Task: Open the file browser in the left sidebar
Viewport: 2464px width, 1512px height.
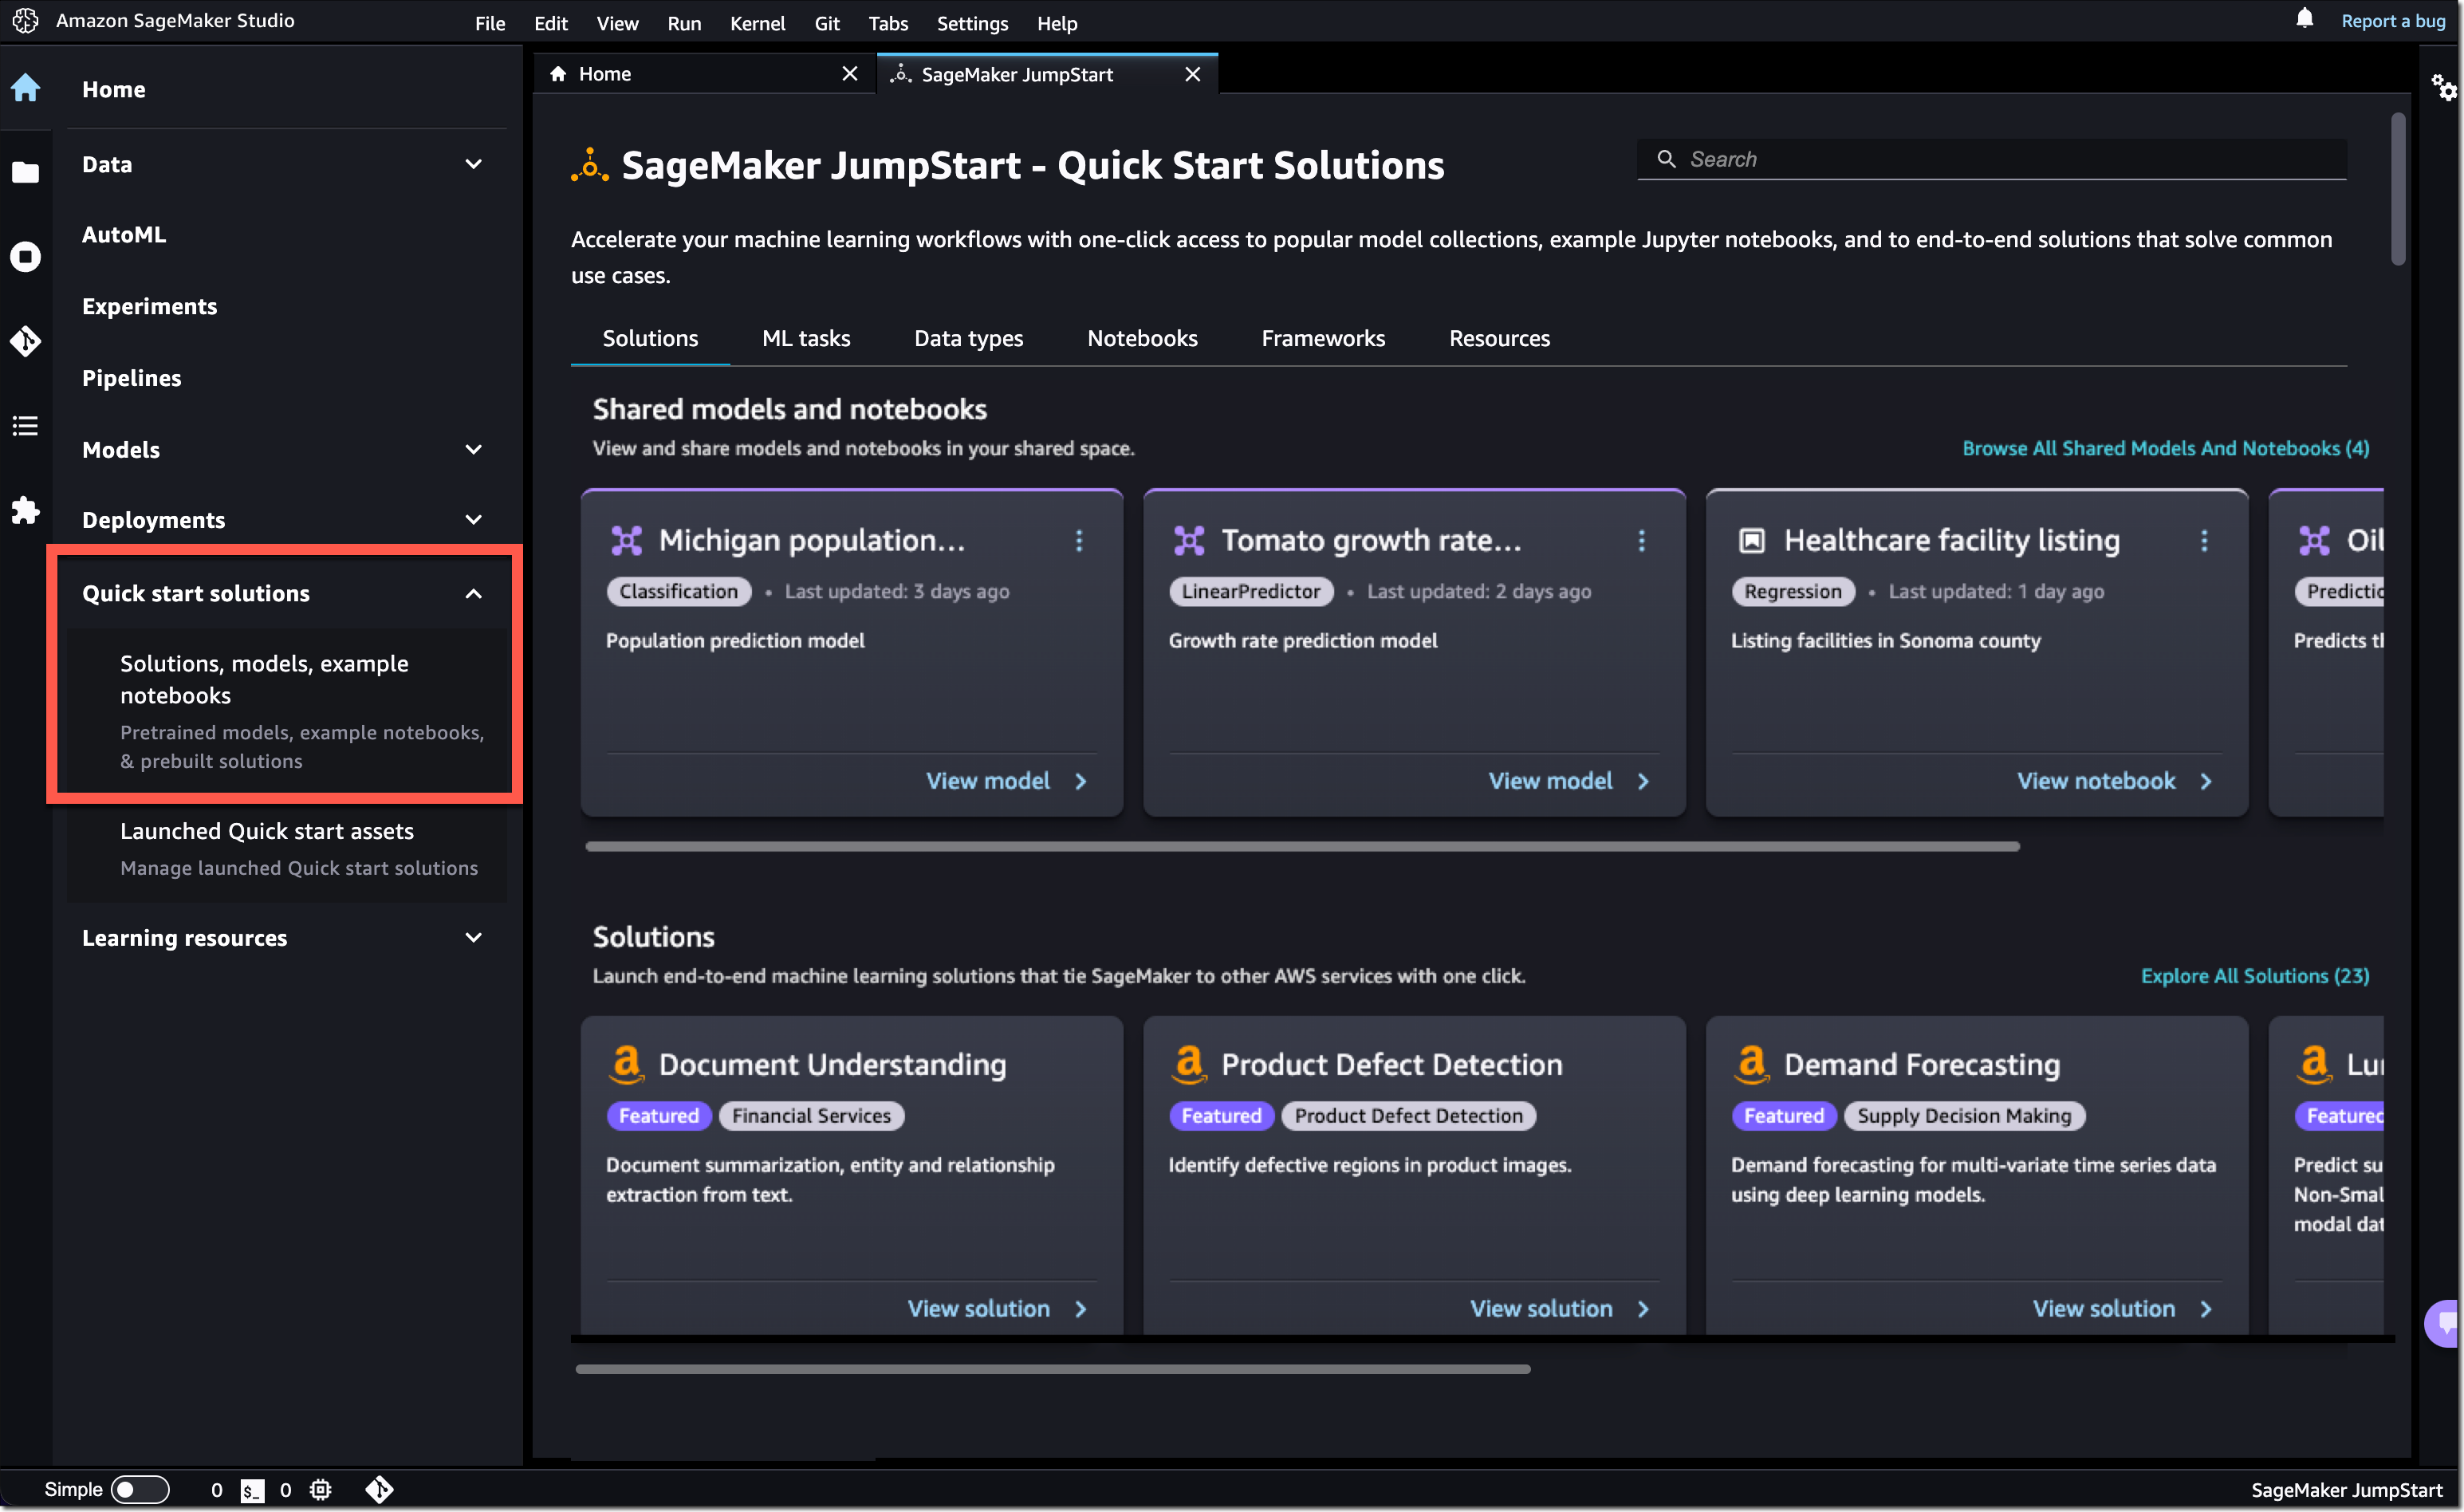Action: click(25, 172)
